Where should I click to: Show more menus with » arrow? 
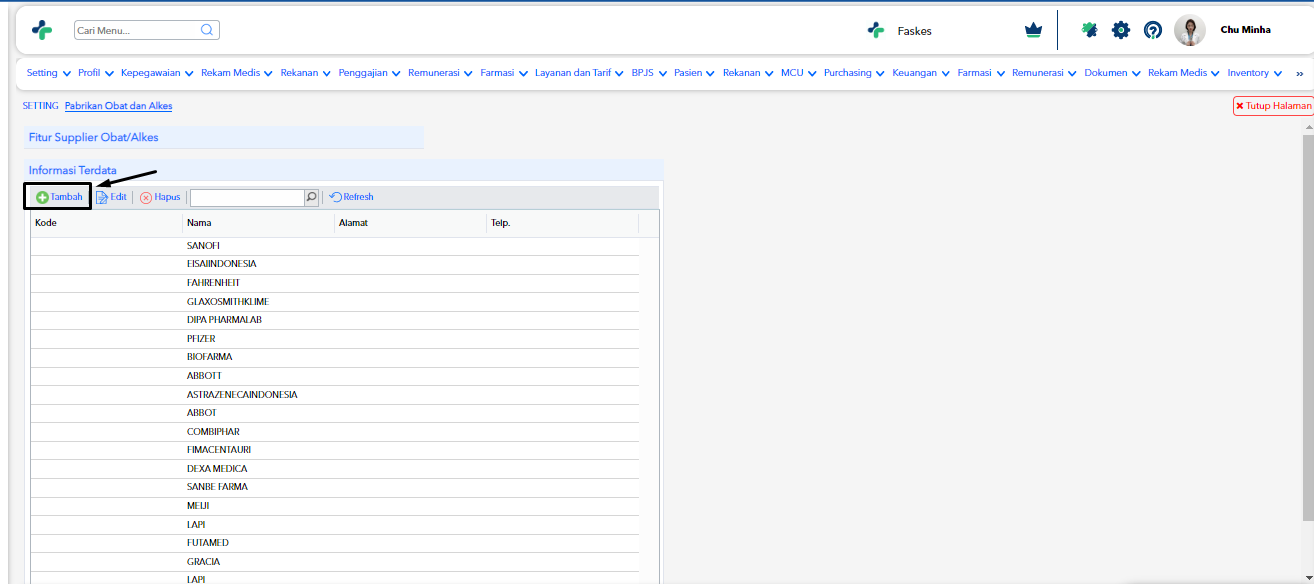[x=1300, y=74]
